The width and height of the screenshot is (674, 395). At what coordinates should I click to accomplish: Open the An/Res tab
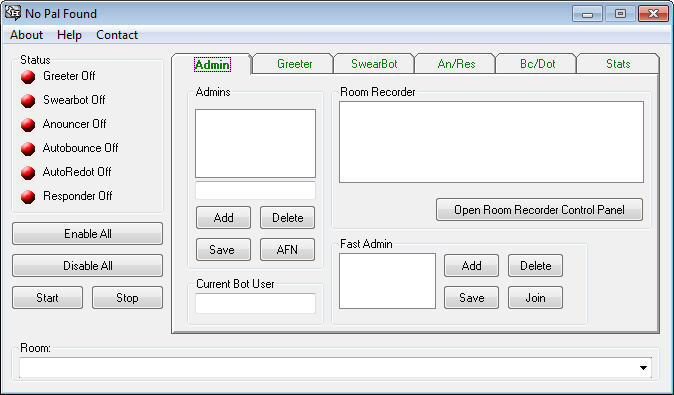pyautogui.click(x=456, y=64)
